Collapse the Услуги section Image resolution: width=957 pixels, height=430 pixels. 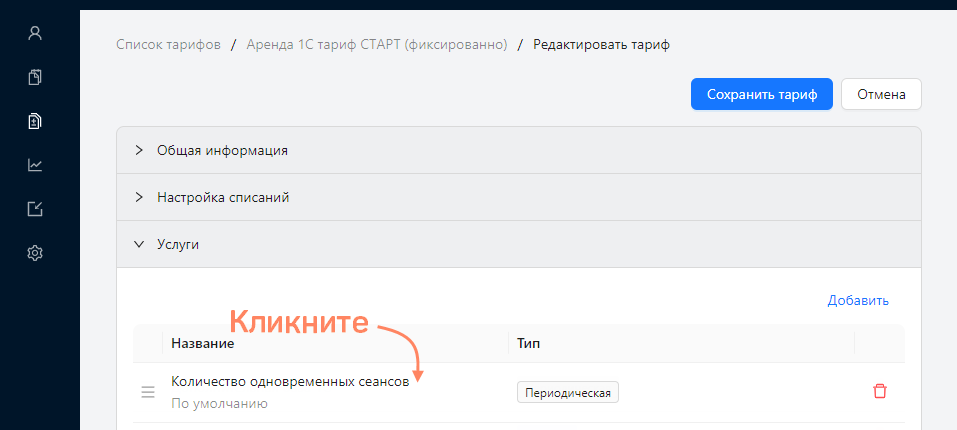tap(518, 245)
